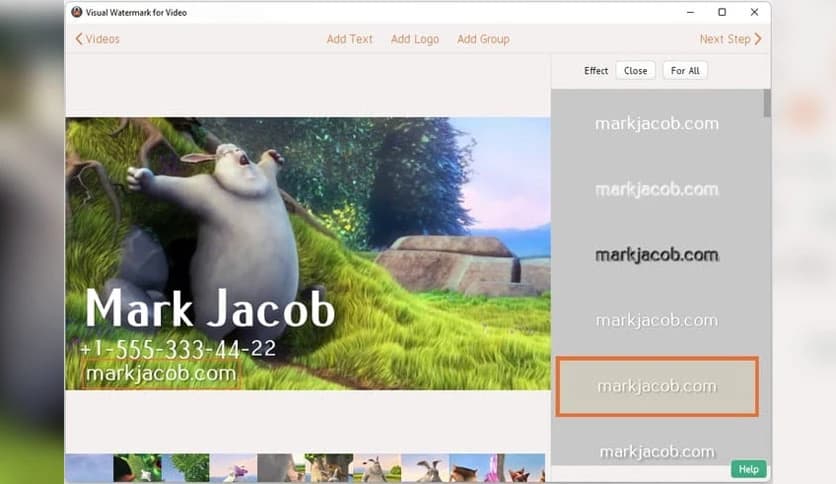Select the bottom partially visible effect

pyautogui.click(x=657, y=451)
